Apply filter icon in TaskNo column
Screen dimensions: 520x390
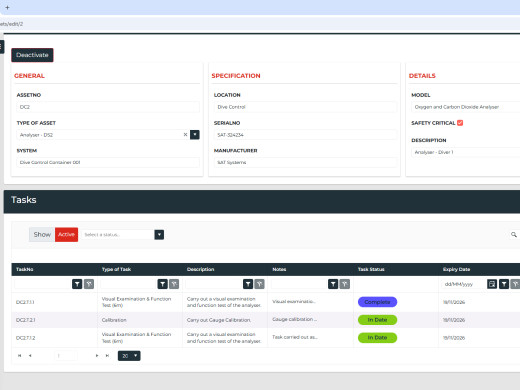click(x=77, y=284)
